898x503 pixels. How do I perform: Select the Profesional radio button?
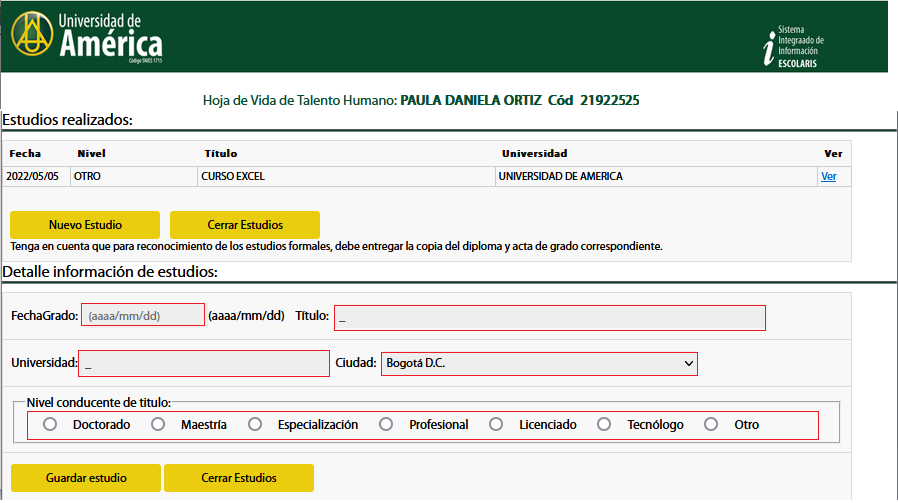pyautogui.click(x=386, y=424)
